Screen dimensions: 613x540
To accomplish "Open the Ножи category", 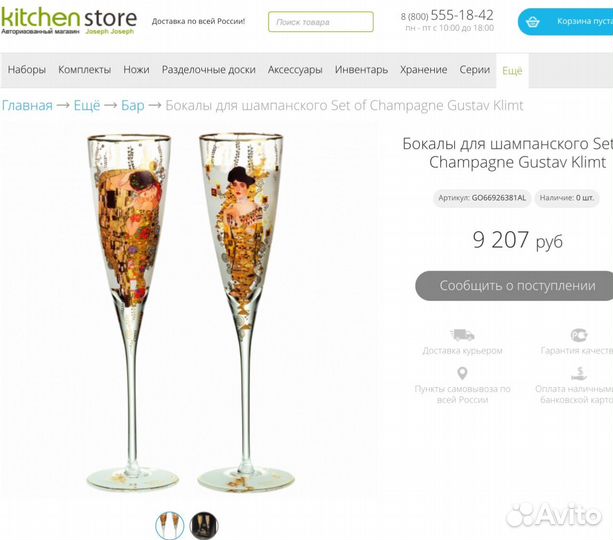I will pos(136,70).
